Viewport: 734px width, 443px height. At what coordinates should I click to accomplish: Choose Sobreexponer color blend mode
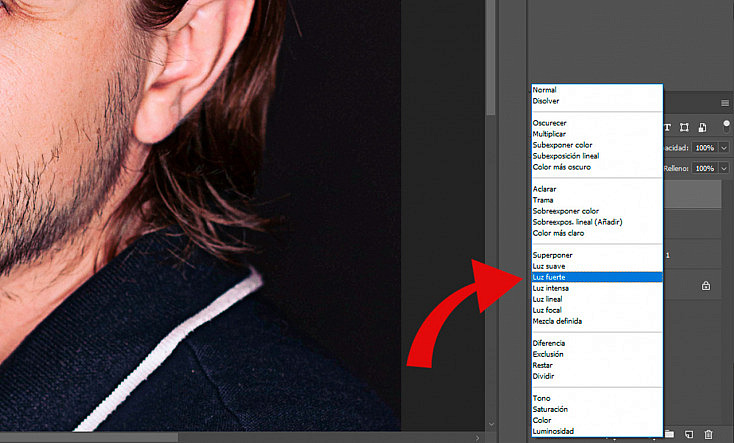tap(597, 211)
